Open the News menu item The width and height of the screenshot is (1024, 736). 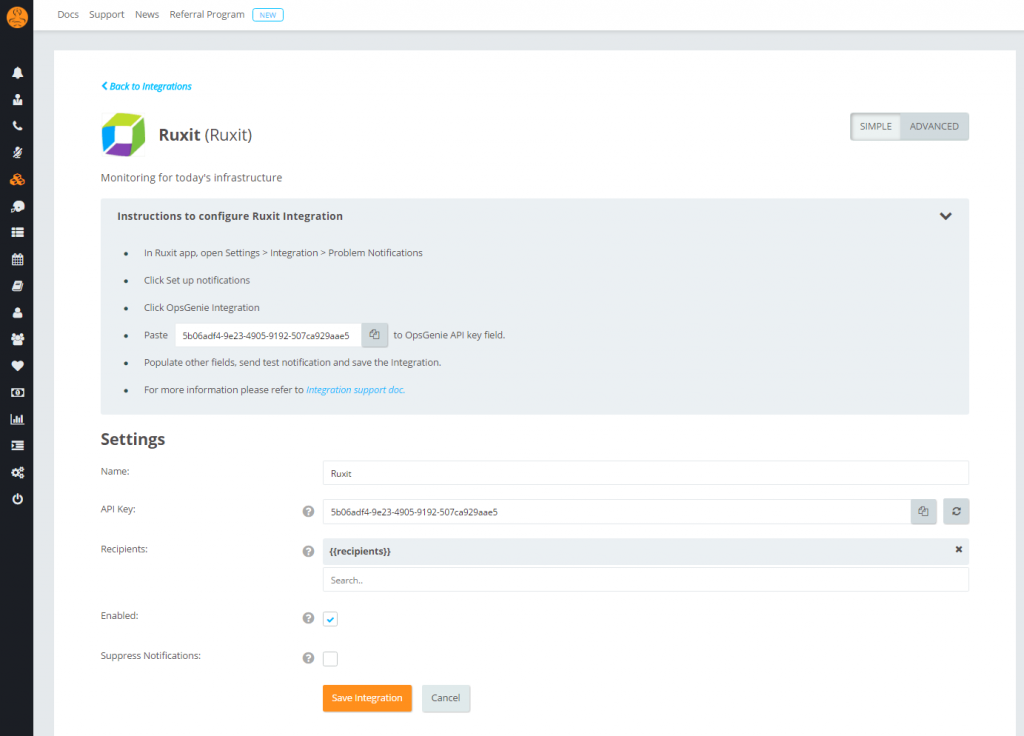[147, 14]
